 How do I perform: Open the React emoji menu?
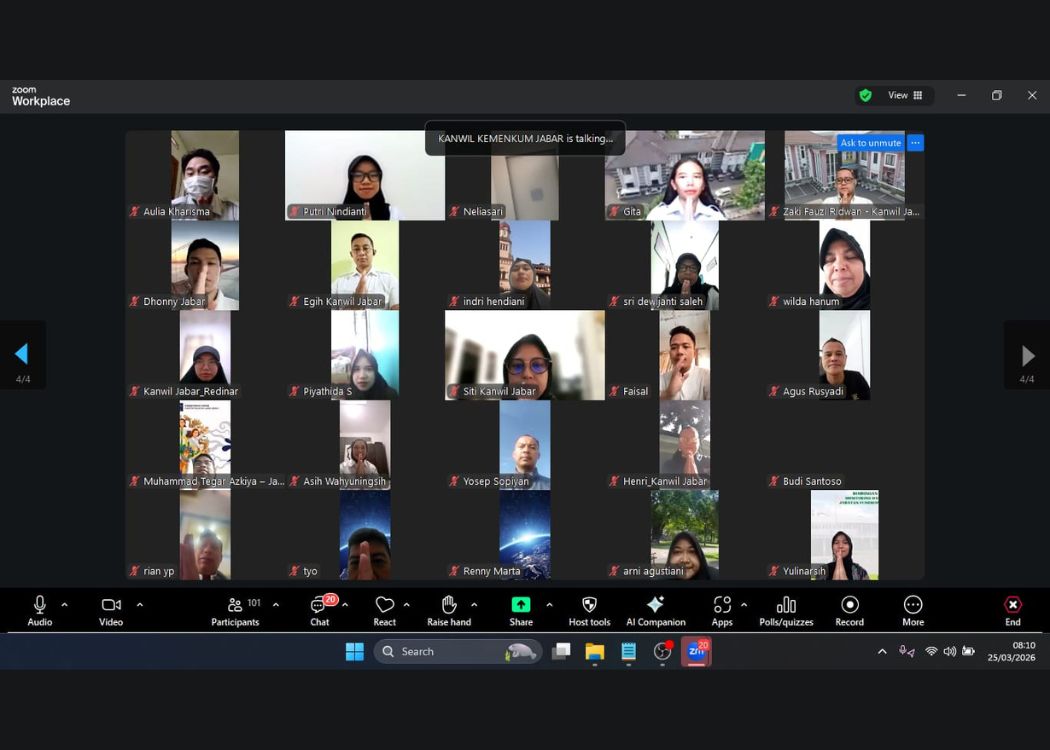click(385, 606)
